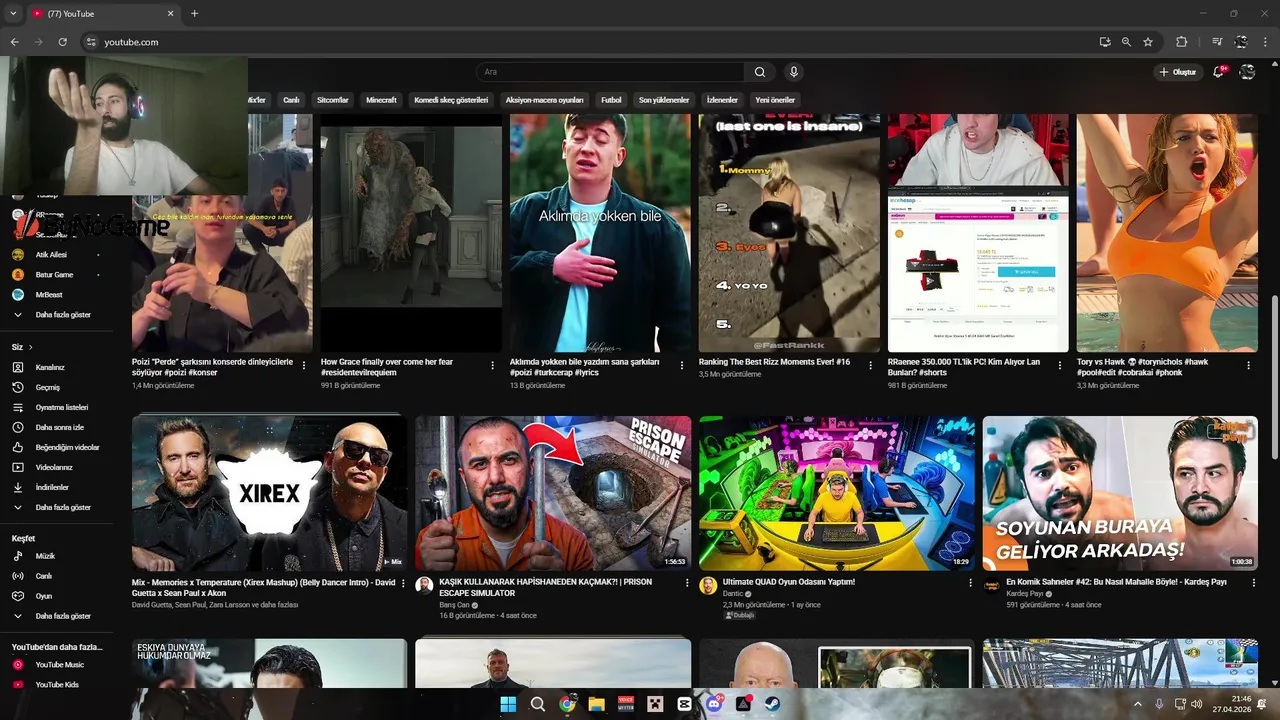
Task: Open options menu for Aklımda yokken bile short
Action: click(682, 366)
